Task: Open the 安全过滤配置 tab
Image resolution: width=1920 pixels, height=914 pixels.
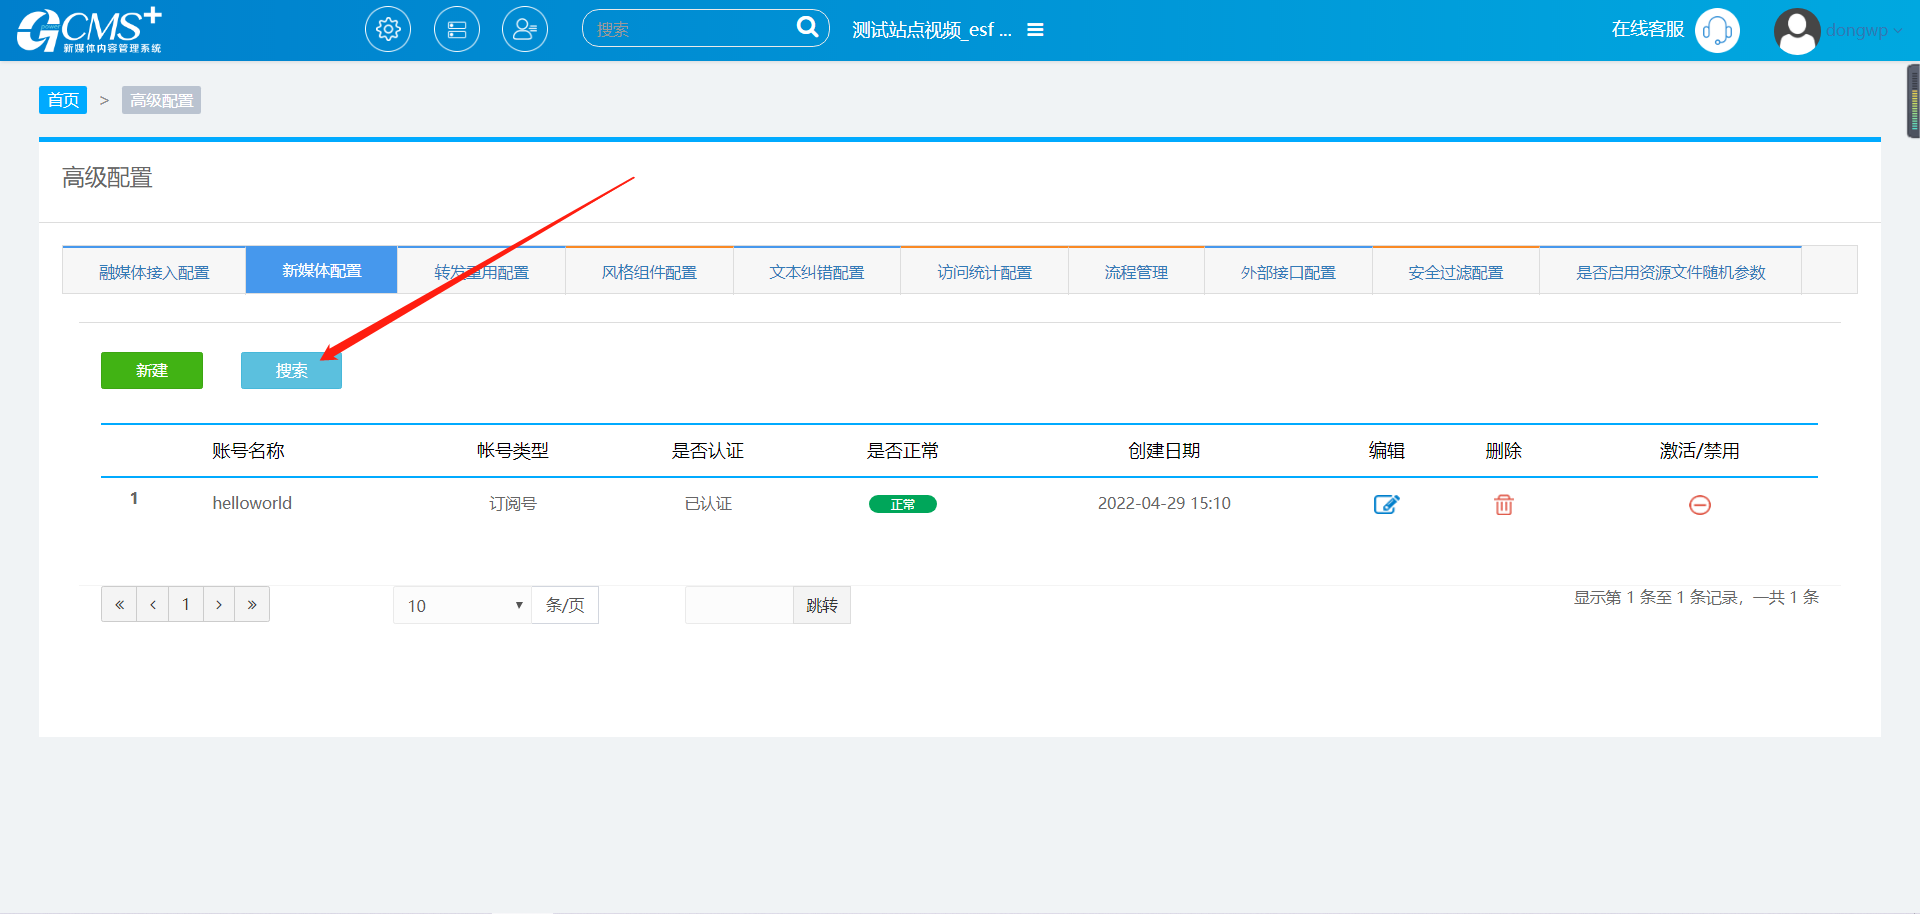Action: click(1455, 272)
